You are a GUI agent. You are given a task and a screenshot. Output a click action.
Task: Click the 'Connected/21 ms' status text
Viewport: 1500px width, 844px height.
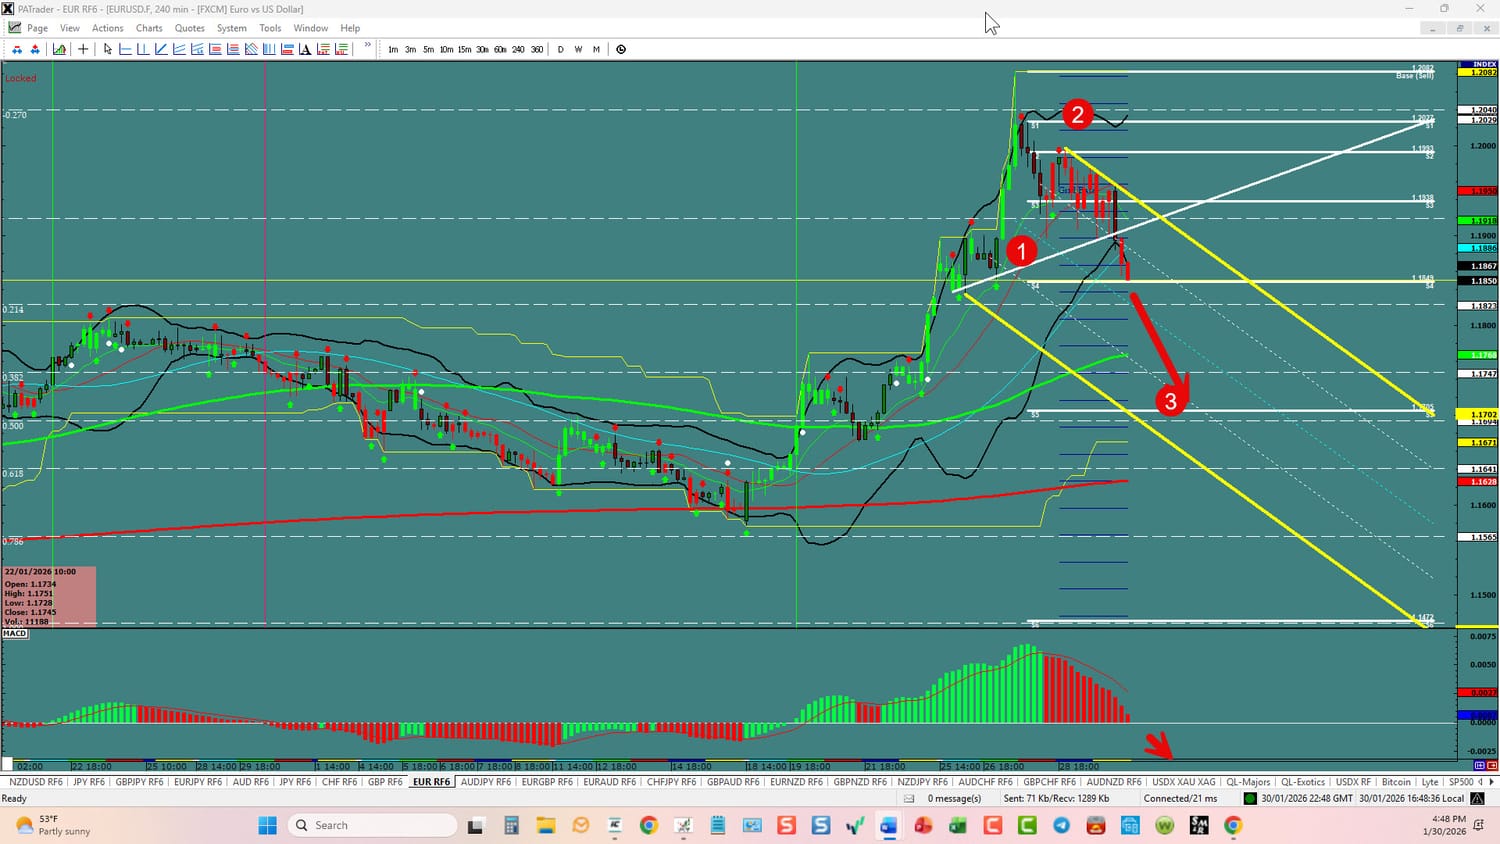(x=1181, y=799)
